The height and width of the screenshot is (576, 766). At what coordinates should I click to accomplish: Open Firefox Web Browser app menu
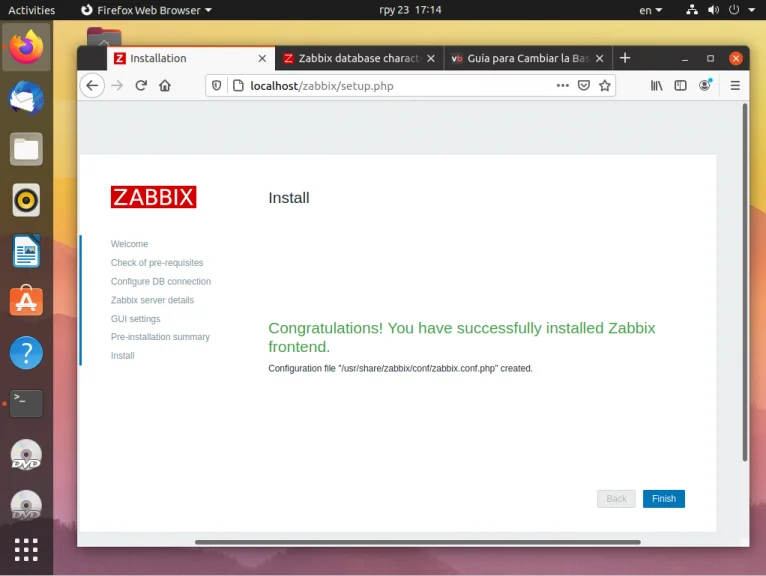pyautogui.click(x=146, y=10)
